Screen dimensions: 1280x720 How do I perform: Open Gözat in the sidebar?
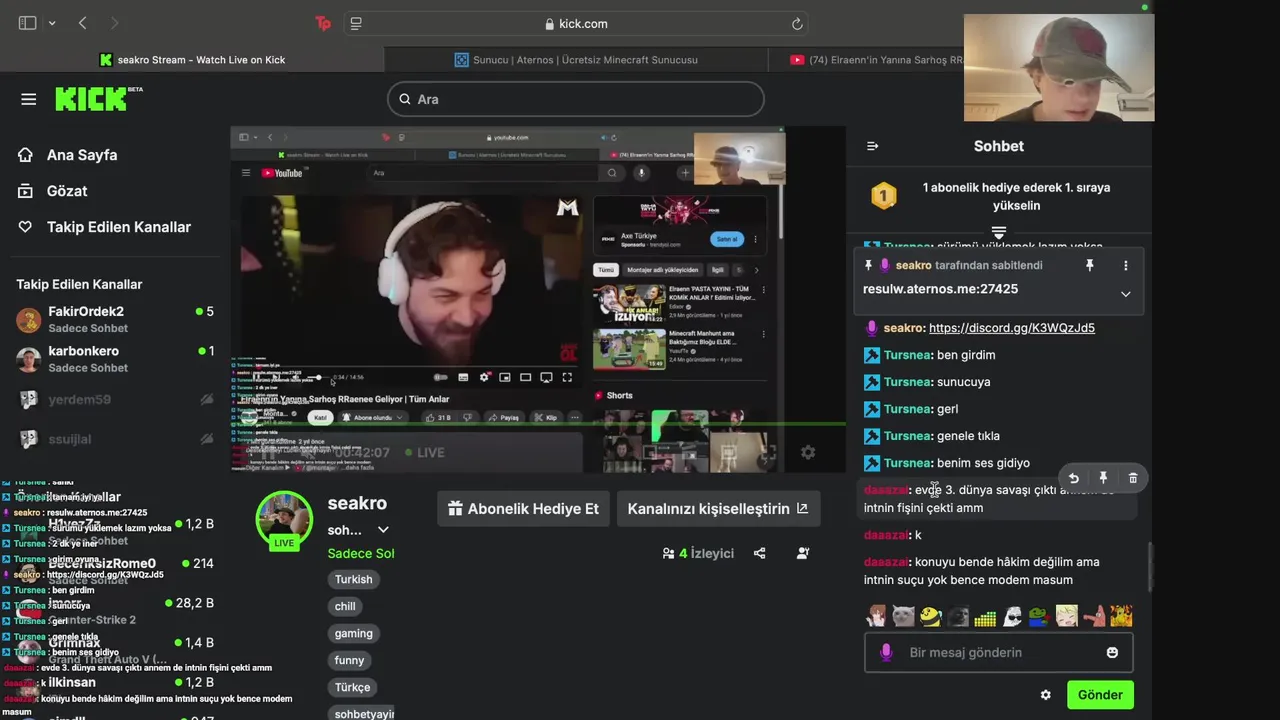click(x=67, y=191)
